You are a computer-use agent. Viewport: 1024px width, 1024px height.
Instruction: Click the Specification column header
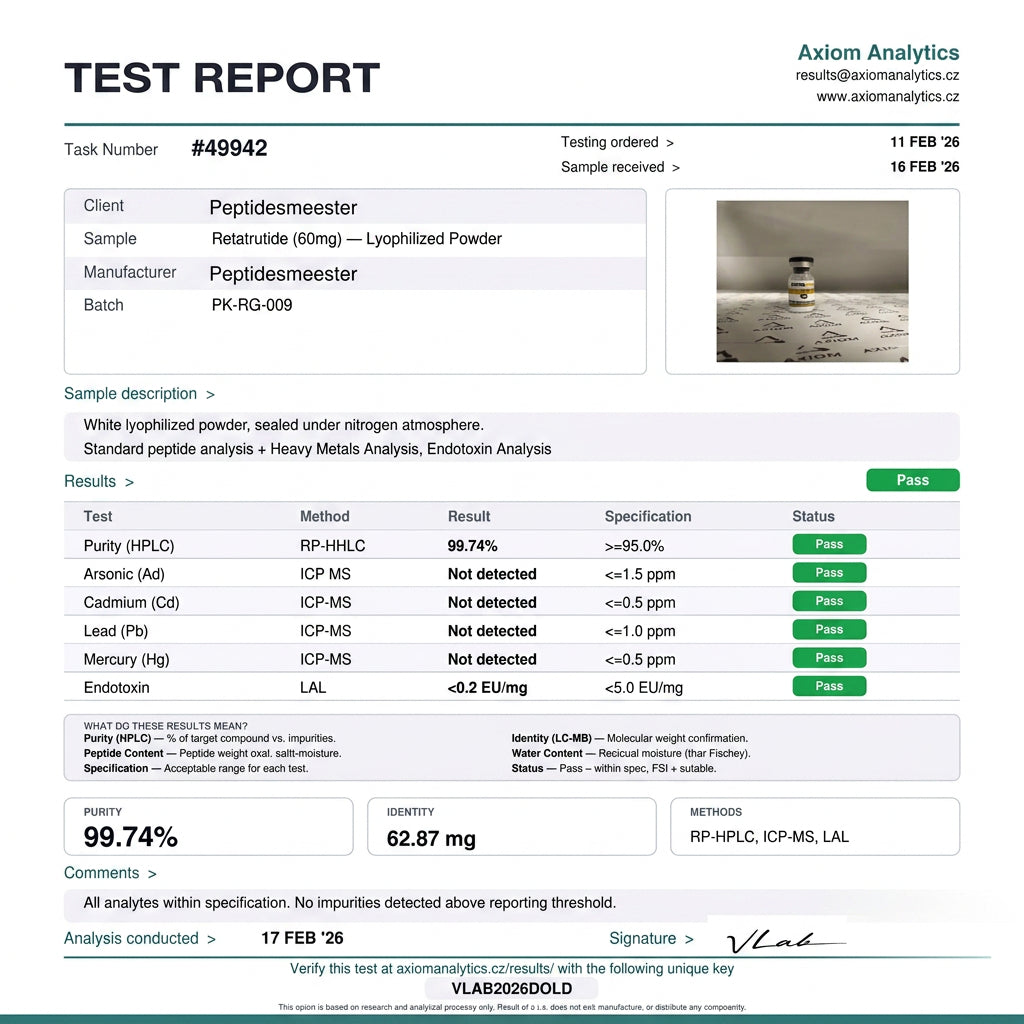pos(647,517)
